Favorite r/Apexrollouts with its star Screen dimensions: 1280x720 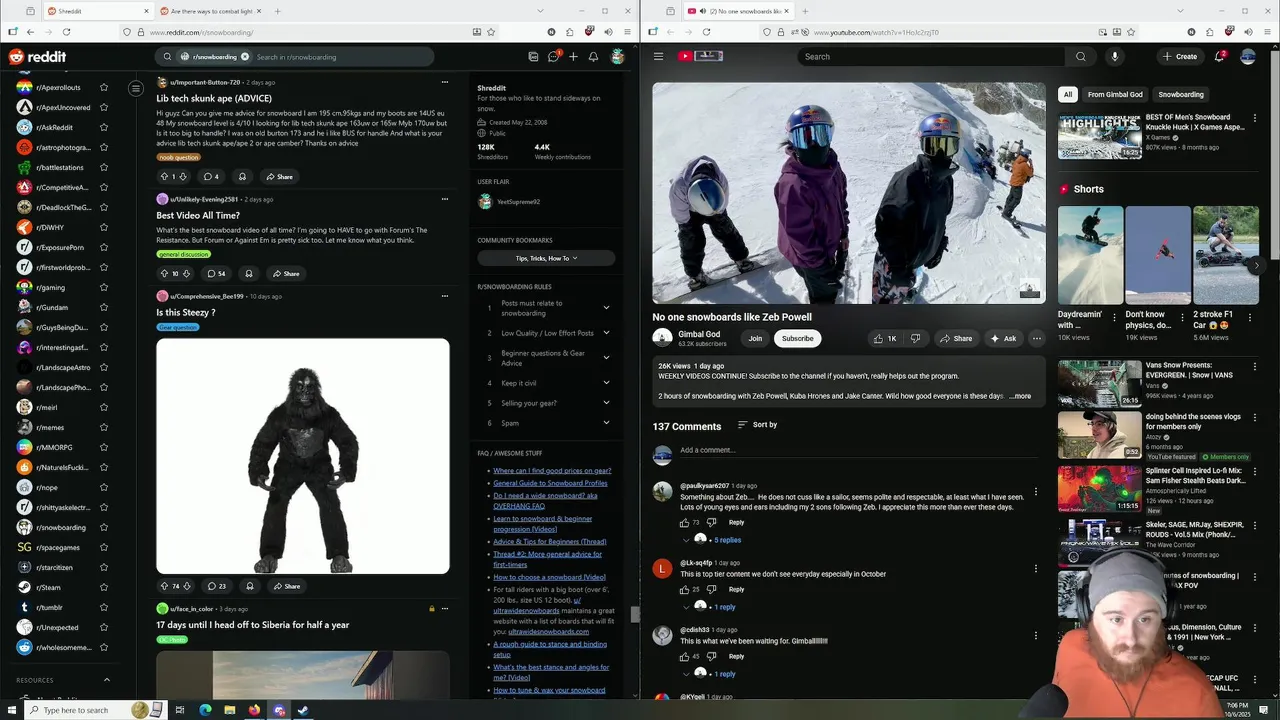point(103,87)
